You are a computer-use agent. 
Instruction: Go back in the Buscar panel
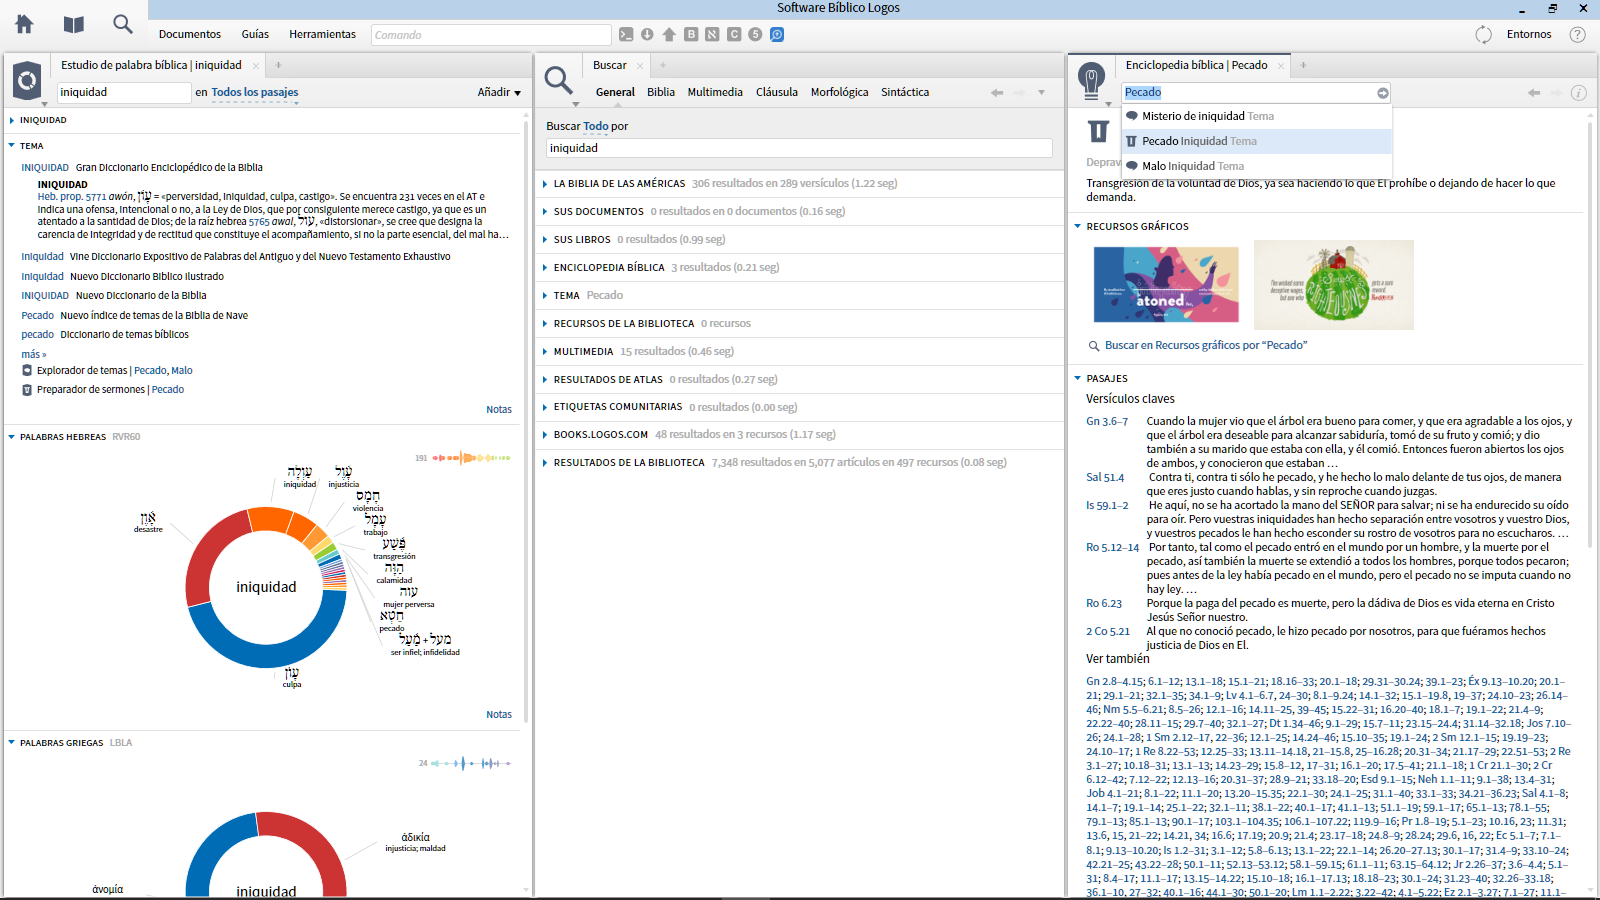pyautogui.click(x=997, y=93)
